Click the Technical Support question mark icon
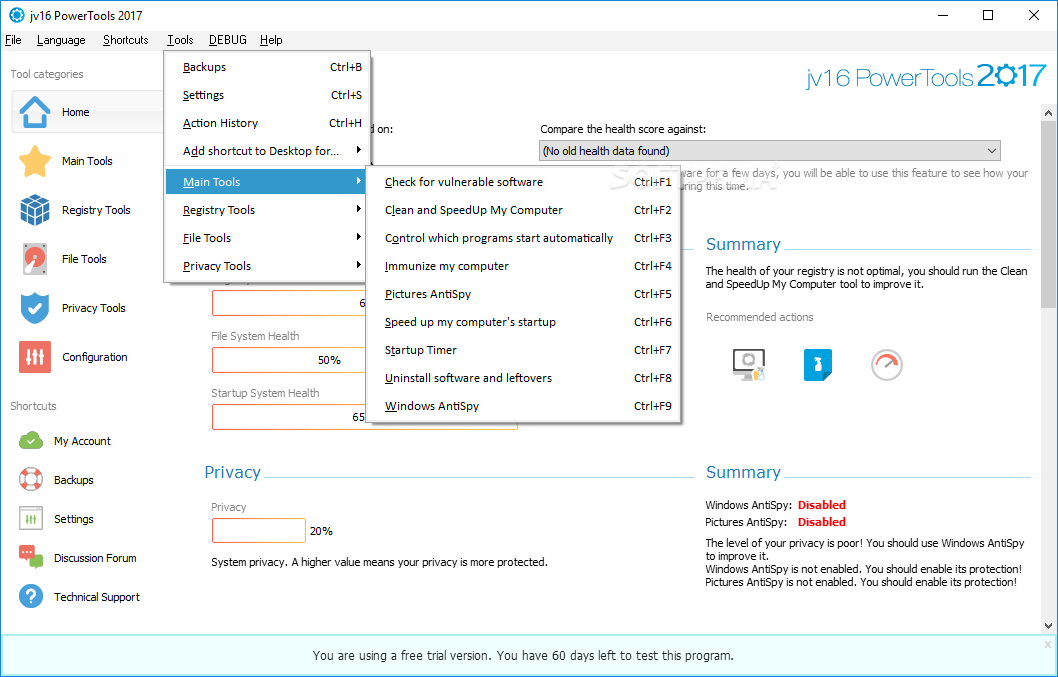Image resolution: width=1058 pixels, height=677 pixels. tap(31, 597)
